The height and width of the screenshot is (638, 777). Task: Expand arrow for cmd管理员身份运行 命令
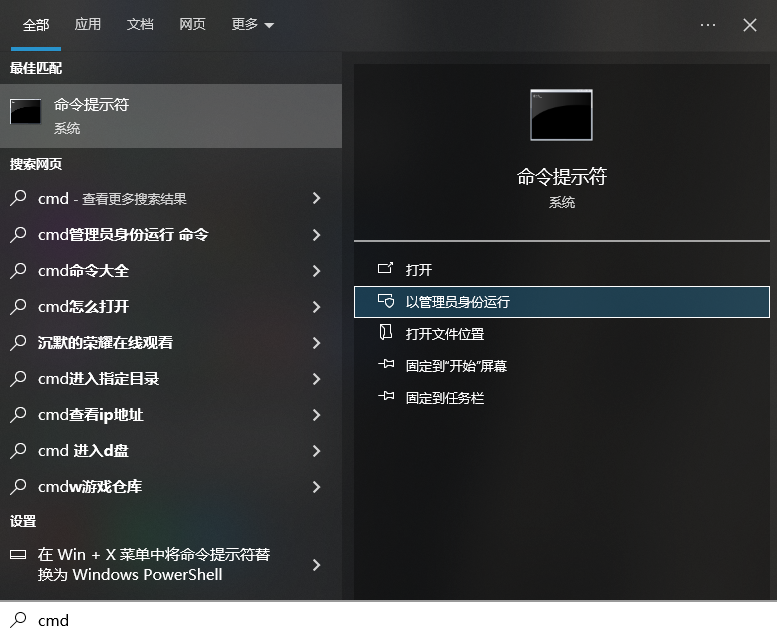(317, 234)
